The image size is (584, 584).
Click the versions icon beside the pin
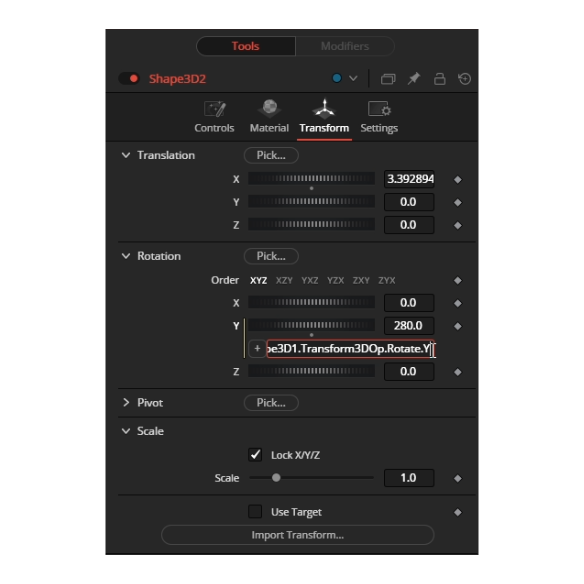[388, 79]
